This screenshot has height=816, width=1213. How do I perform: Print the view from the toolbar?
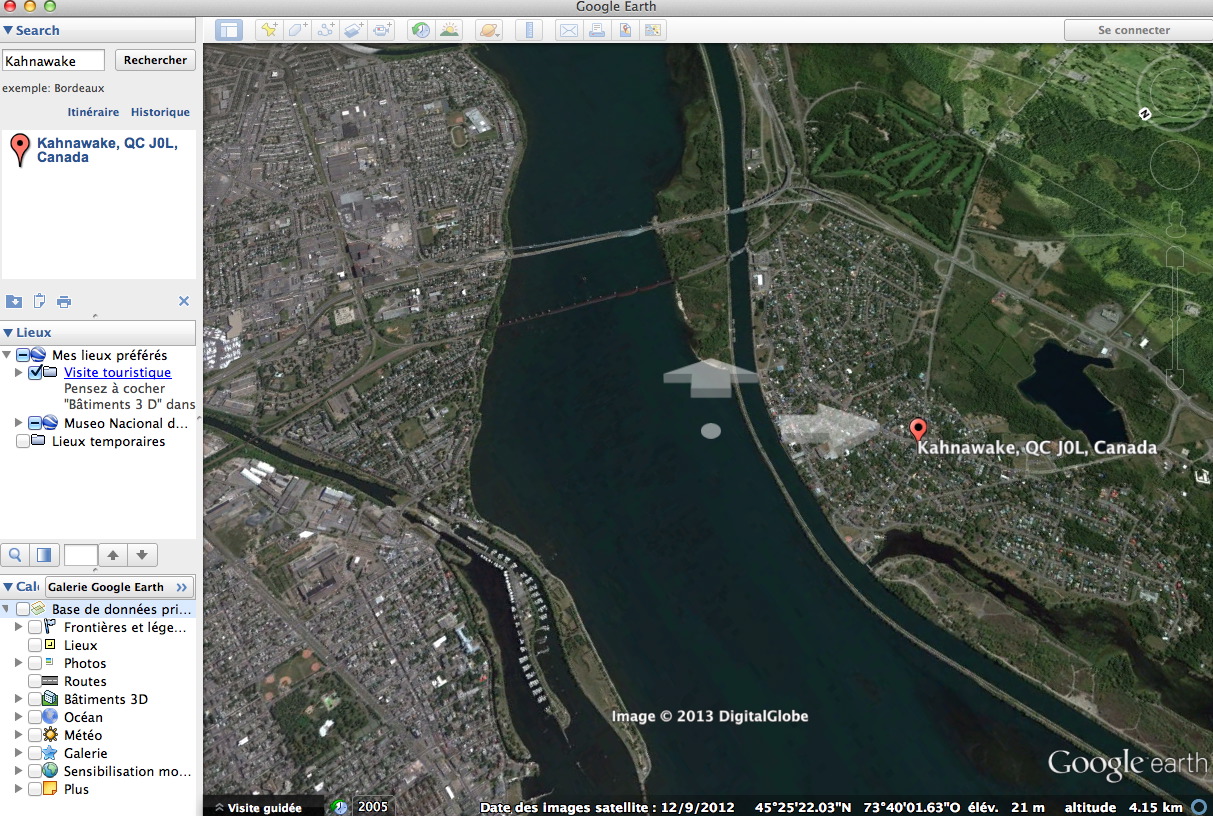[597, 30]
